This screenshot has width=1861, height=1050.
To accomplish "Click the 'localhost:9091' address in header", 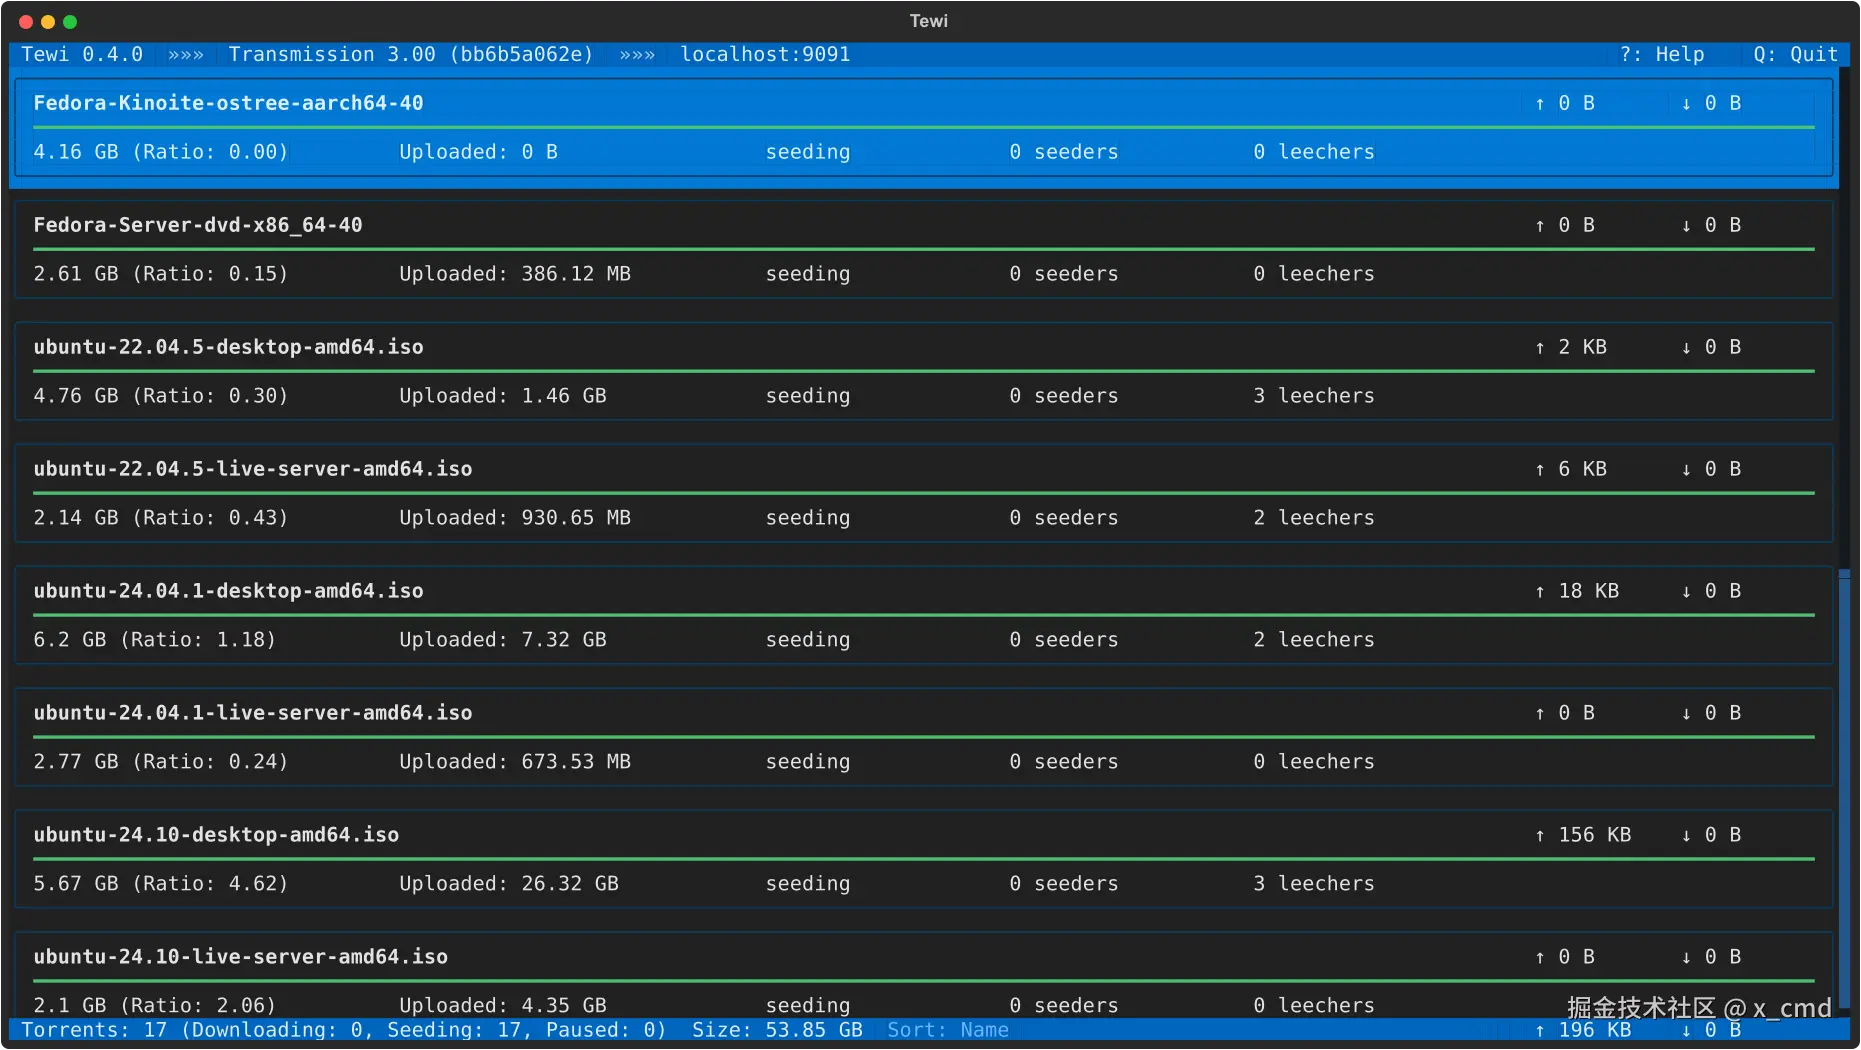I will coord(765,54).
